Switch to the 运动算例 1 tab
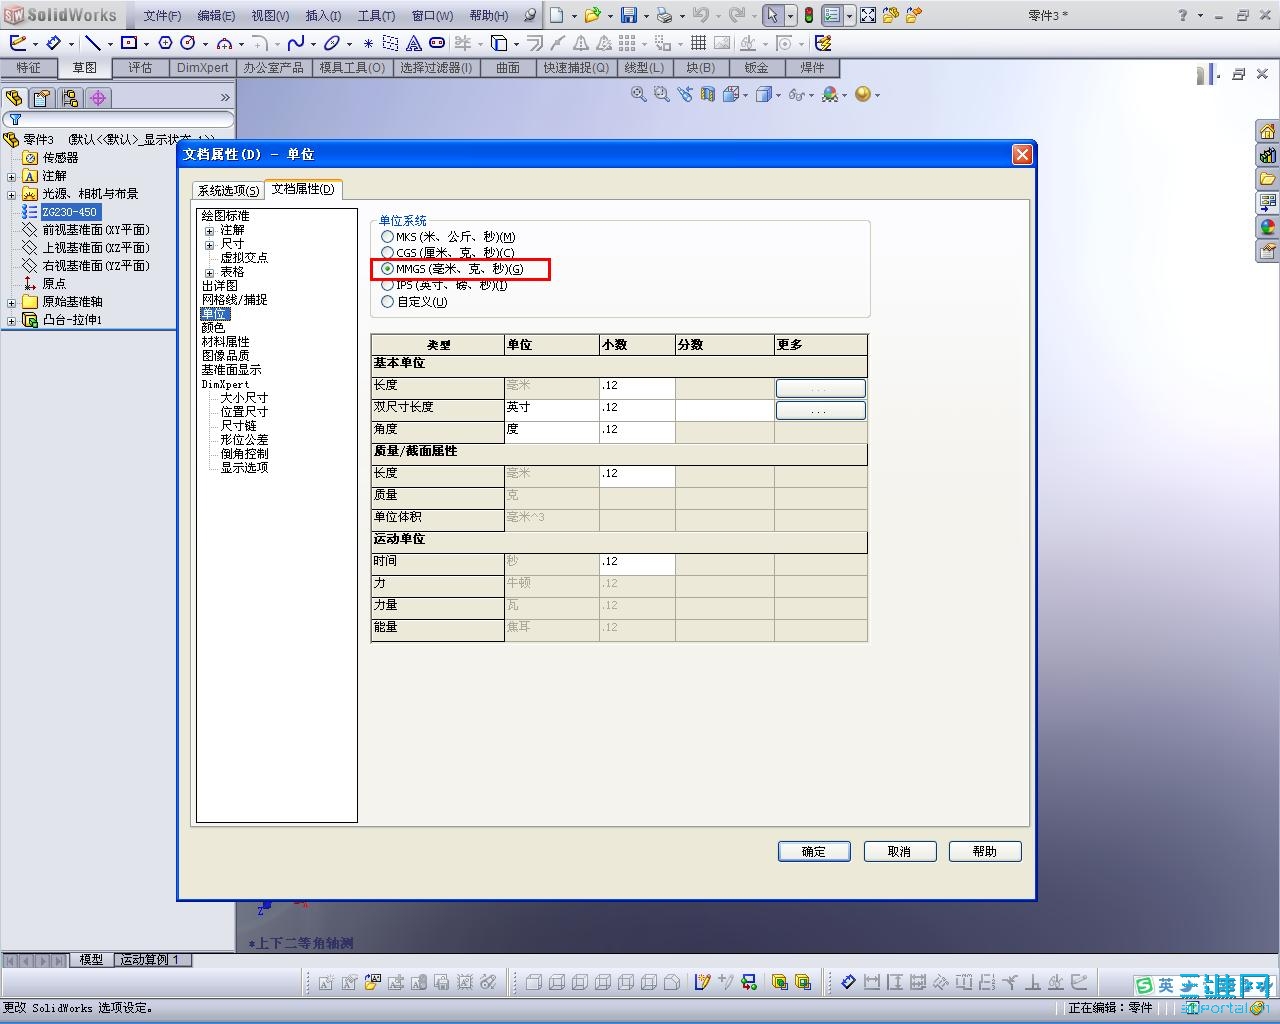Viewport: 1280px width, 1024px height. point(150,960)
